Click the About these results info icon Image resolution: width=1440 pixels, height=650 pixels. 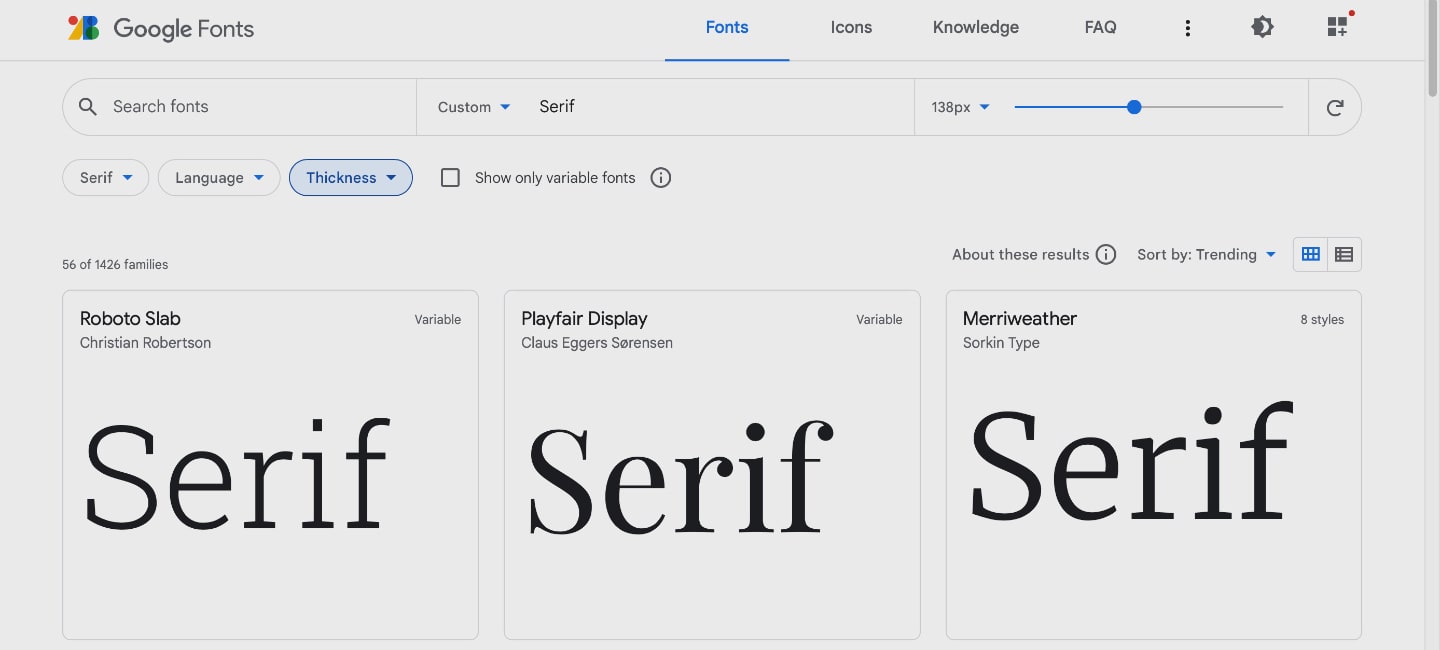[x=1105, y=254]
